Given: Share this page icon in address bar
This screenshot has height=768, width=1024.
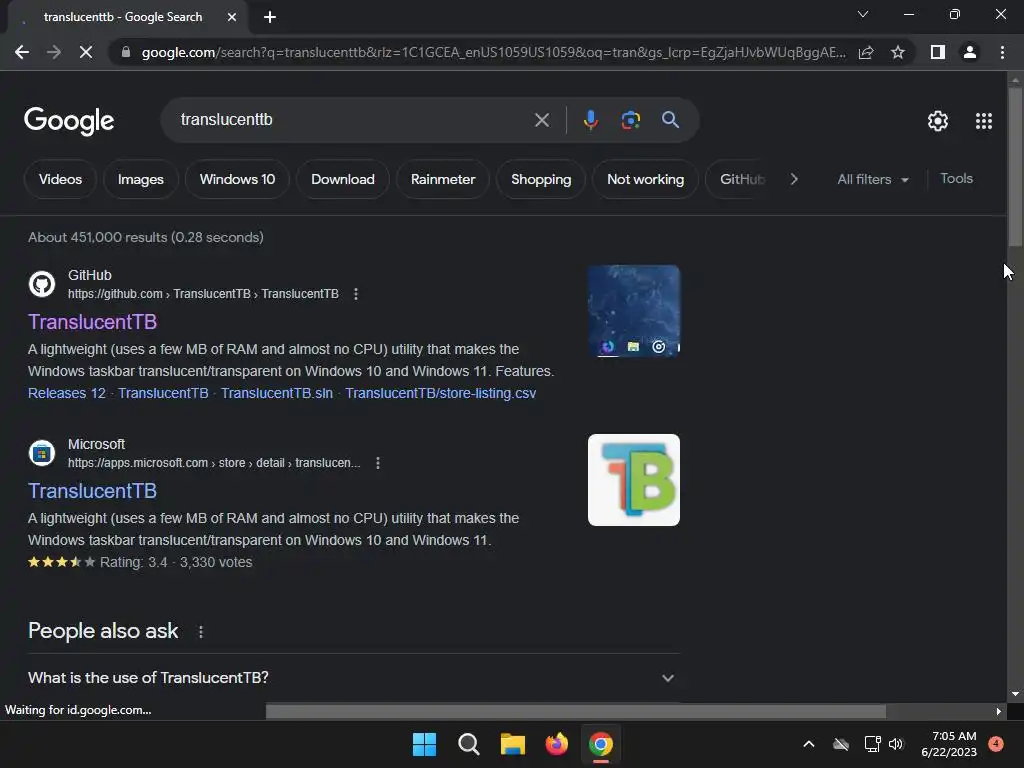Looking at the screenshot, I should click(x=866, y=52).
